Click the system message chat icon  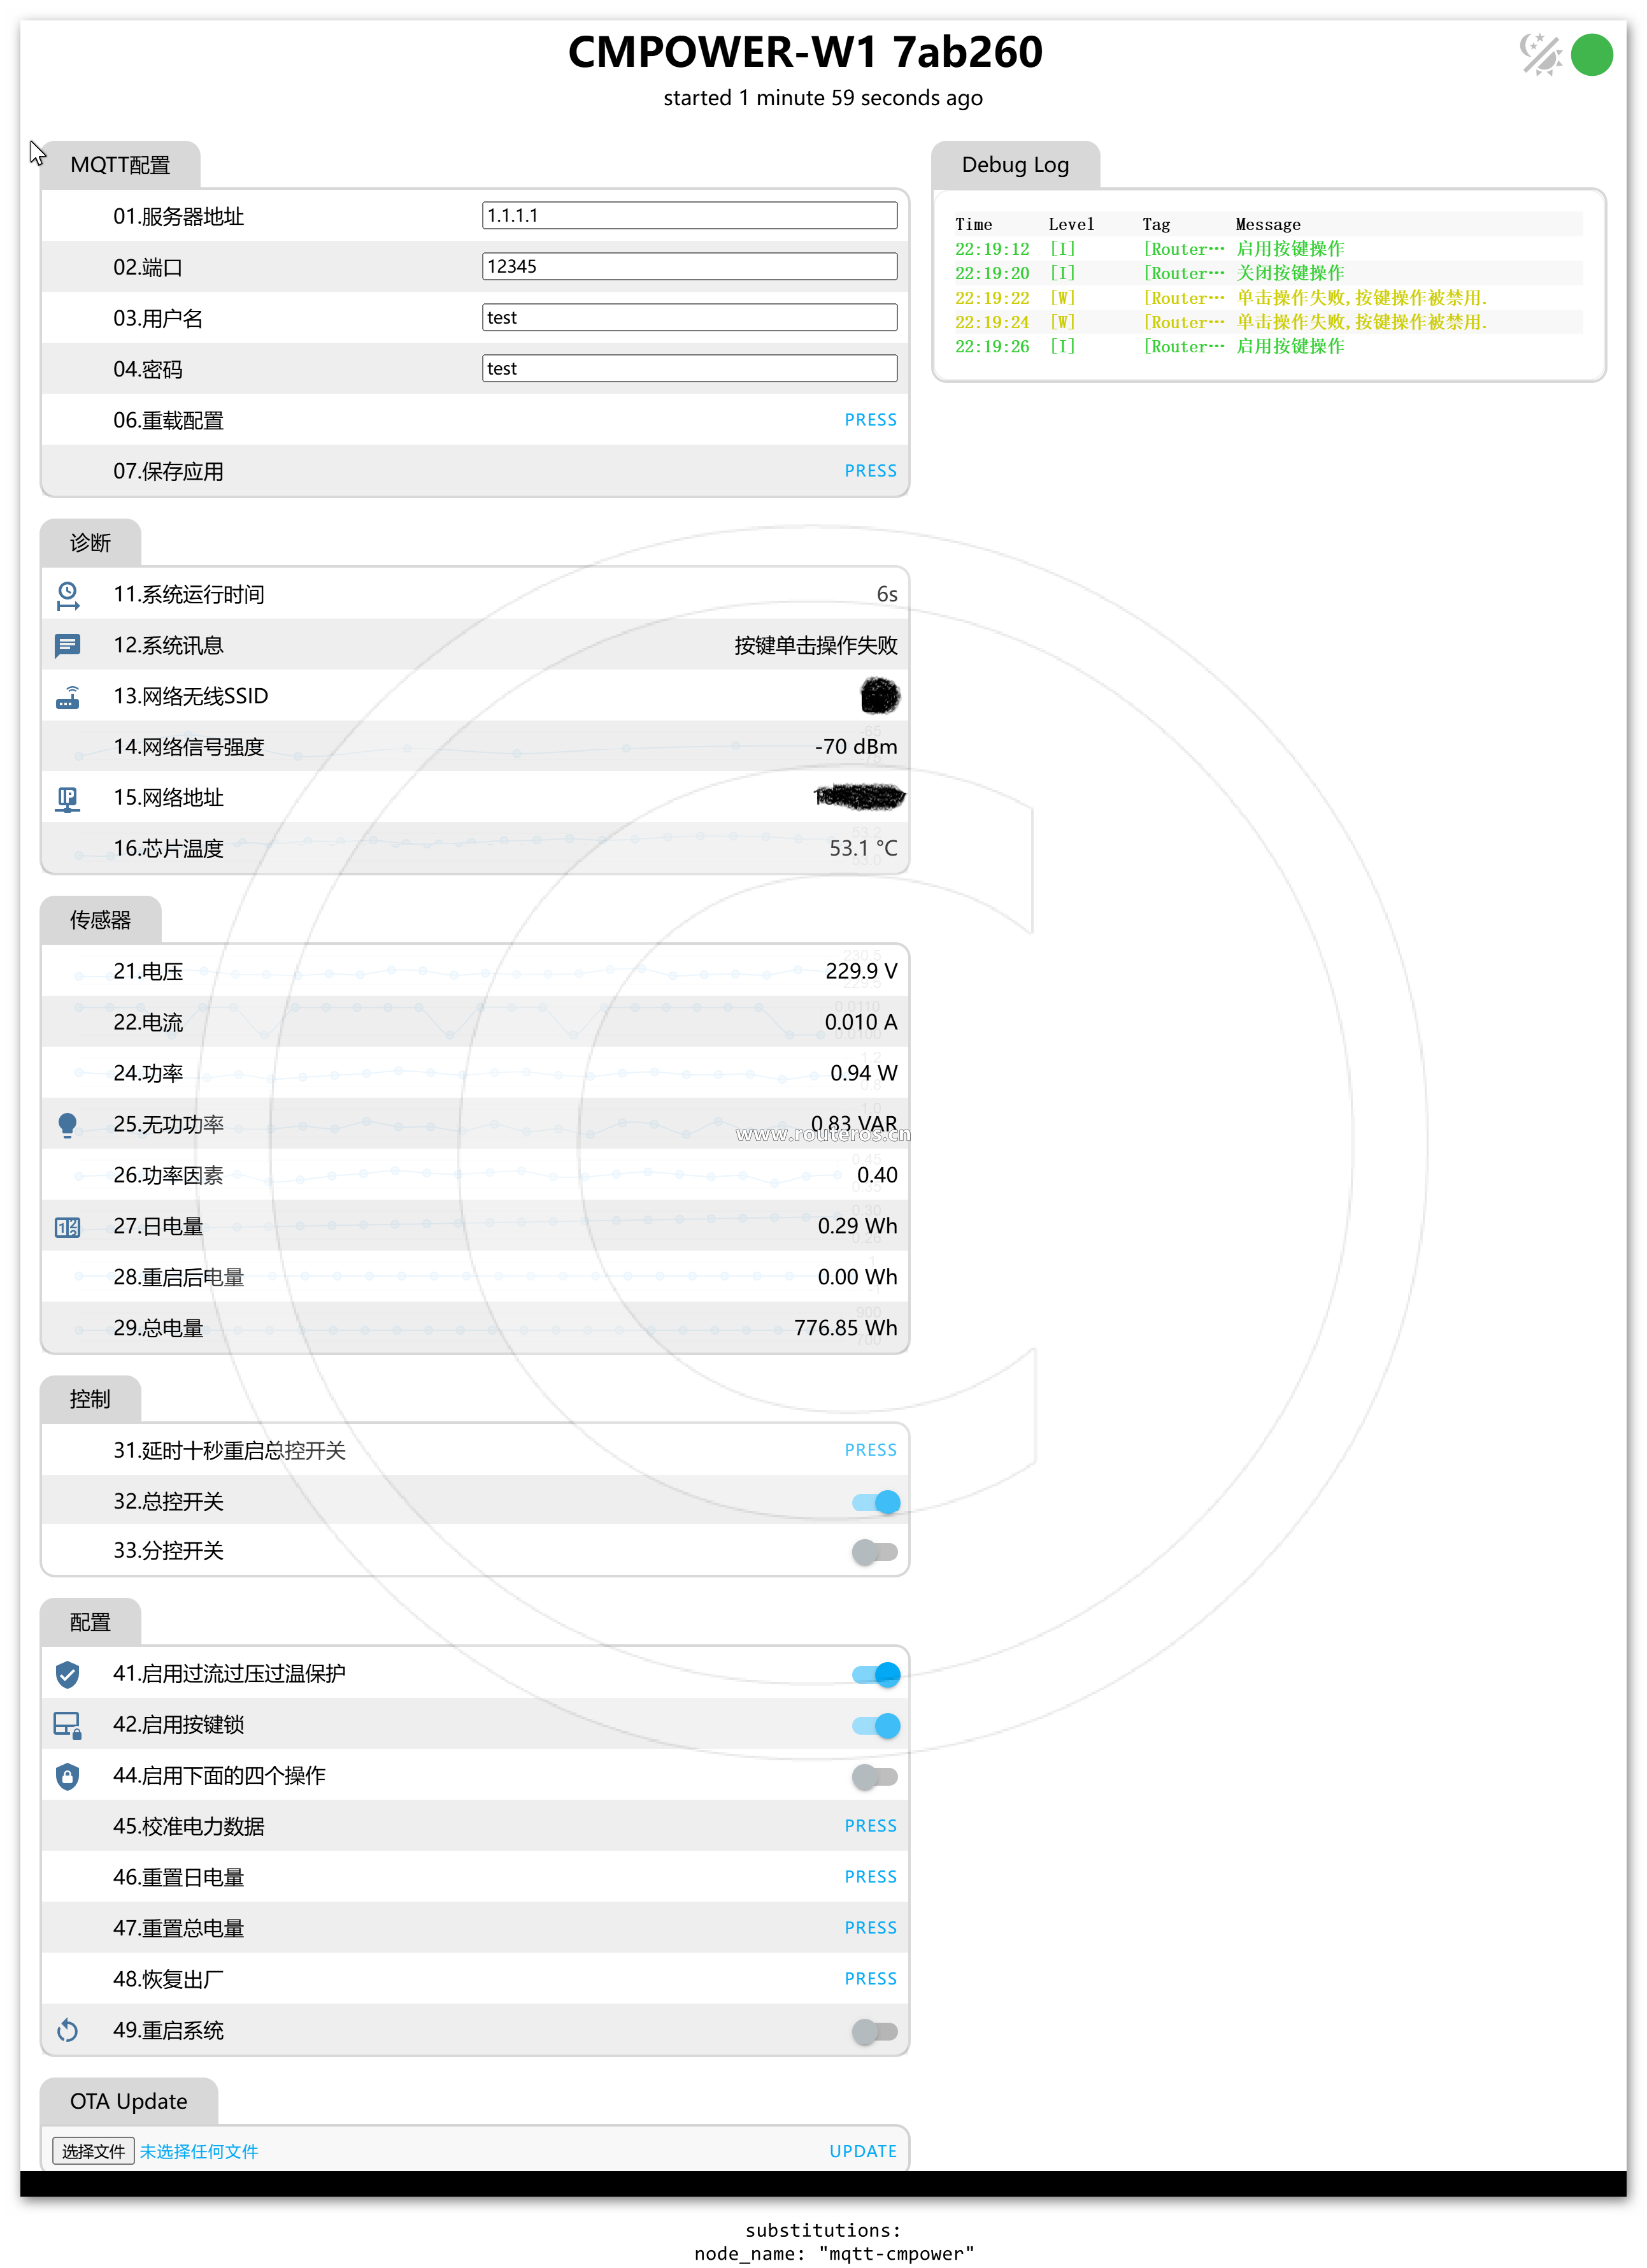tap(67, 646)
